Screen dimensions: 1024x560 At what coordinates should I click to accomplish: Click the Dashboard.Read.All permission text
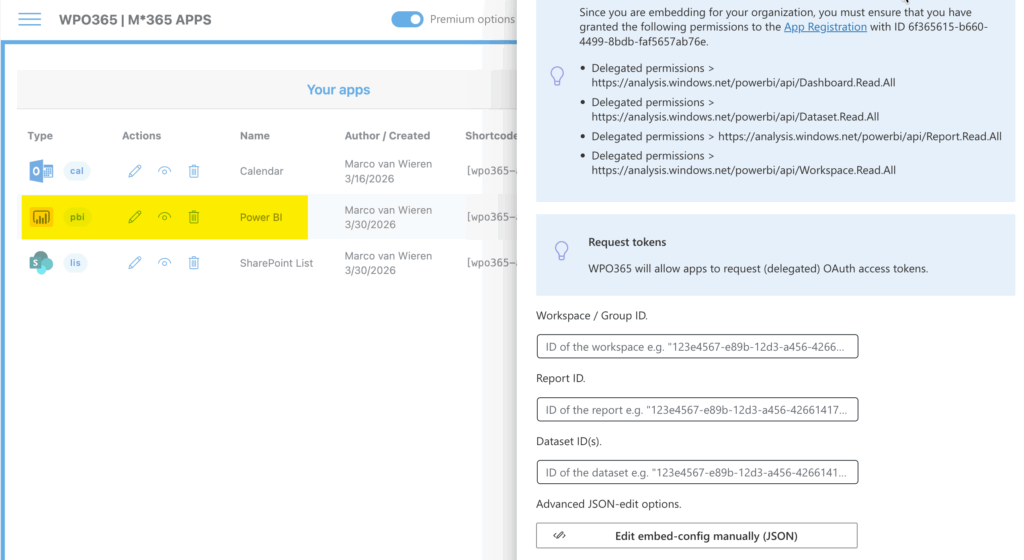(743, 83)
